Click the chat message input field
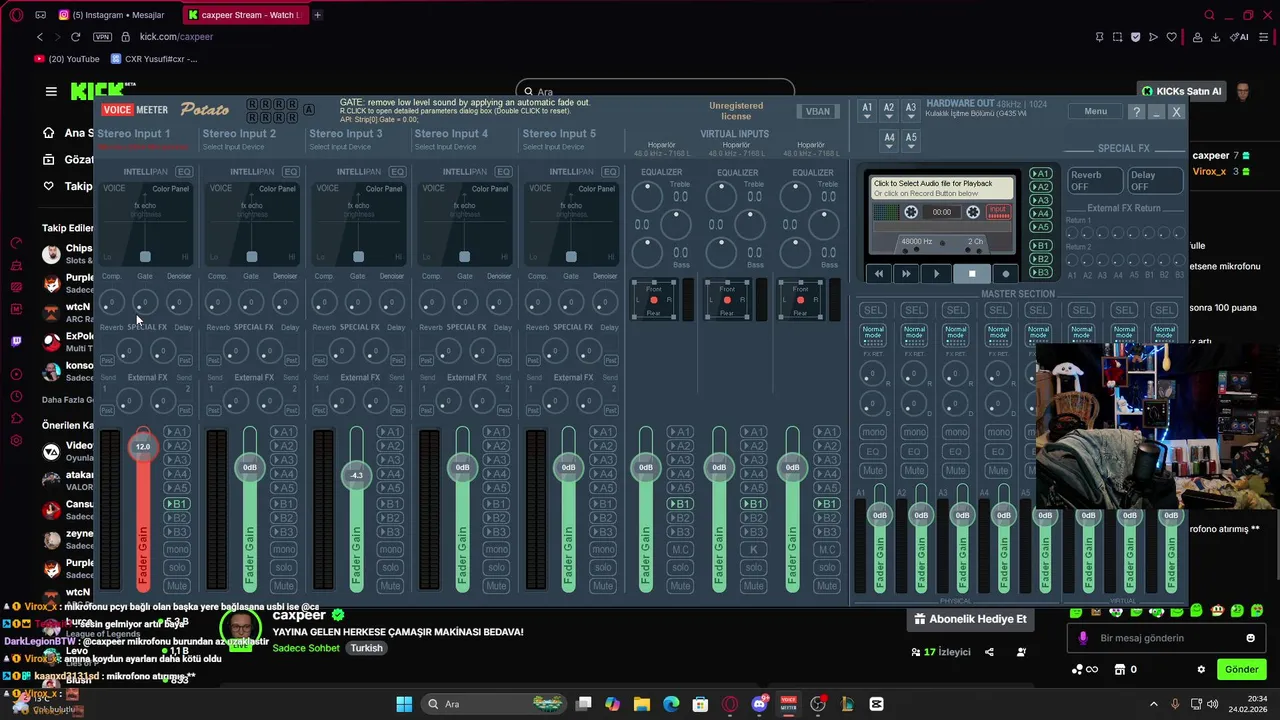Viewport: 1280px width, 720px height. [1167, 638]
